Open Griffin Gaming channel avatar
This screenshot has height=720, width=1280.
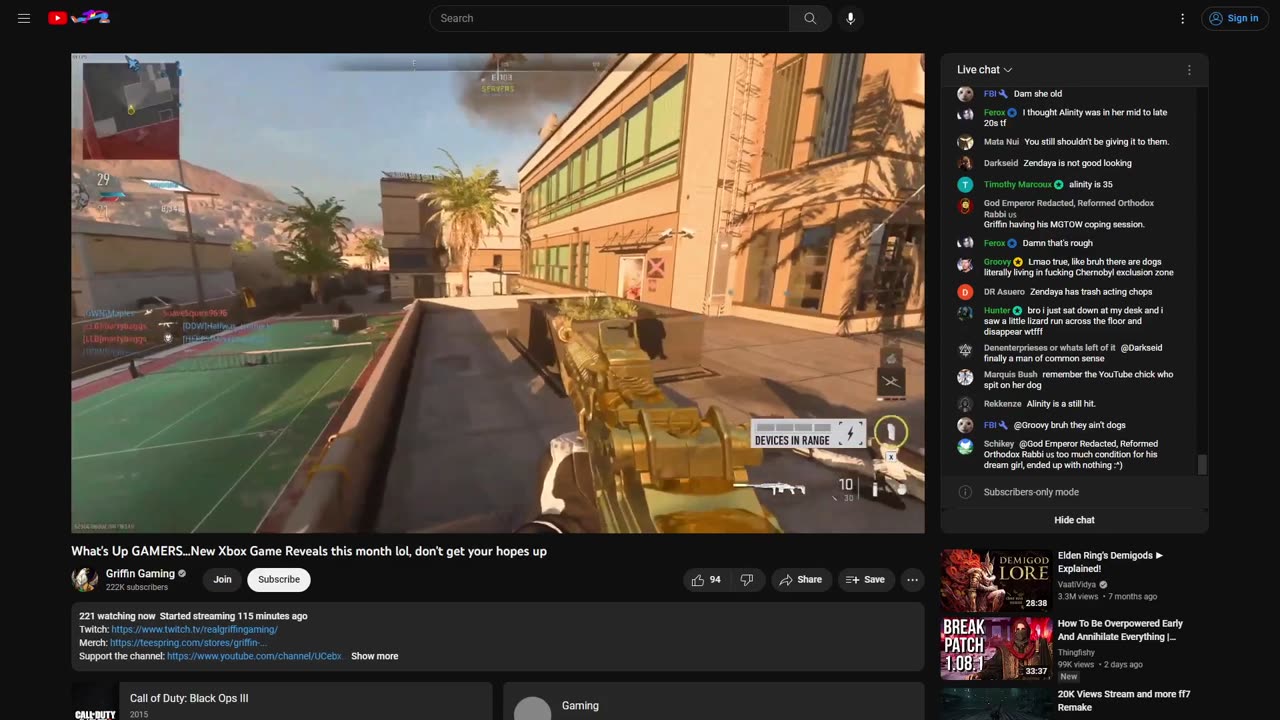click(85, 579)
